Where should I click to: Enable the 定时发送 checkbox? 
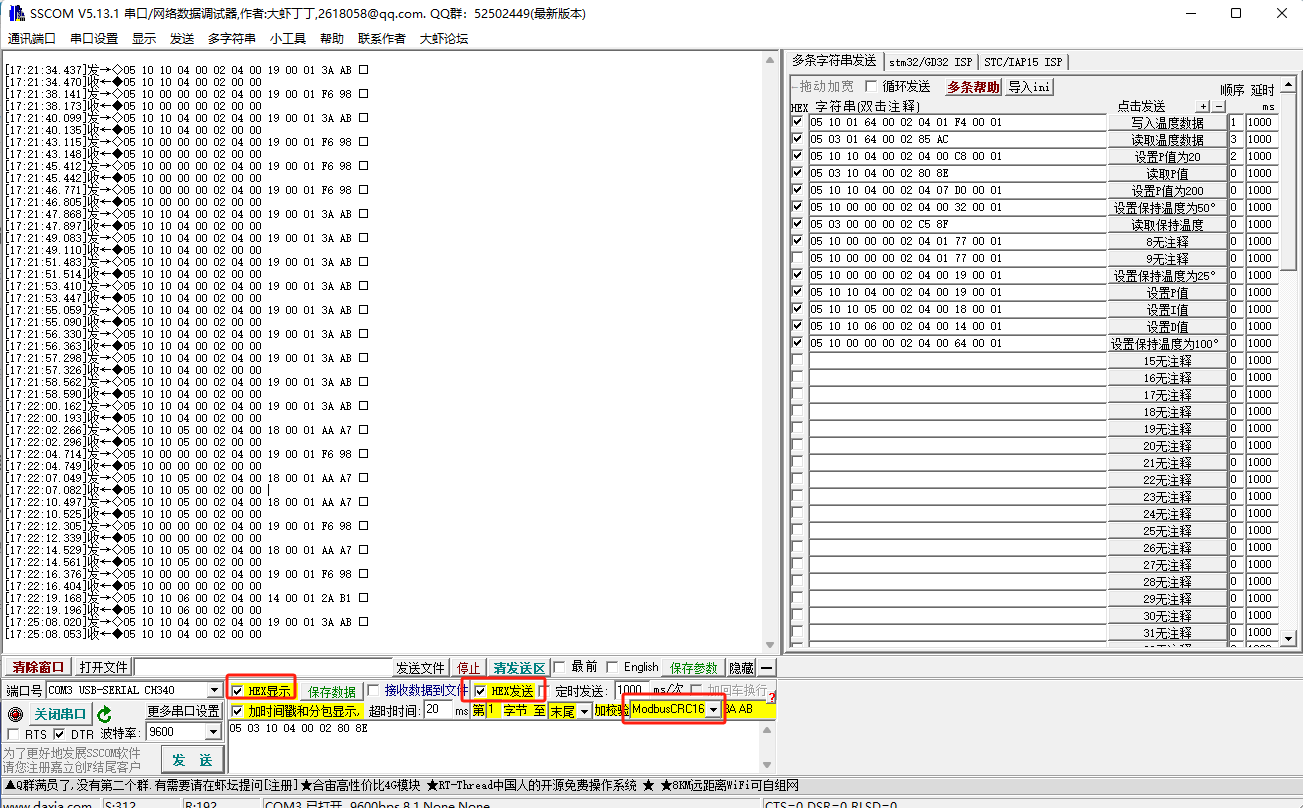(544, 691)
